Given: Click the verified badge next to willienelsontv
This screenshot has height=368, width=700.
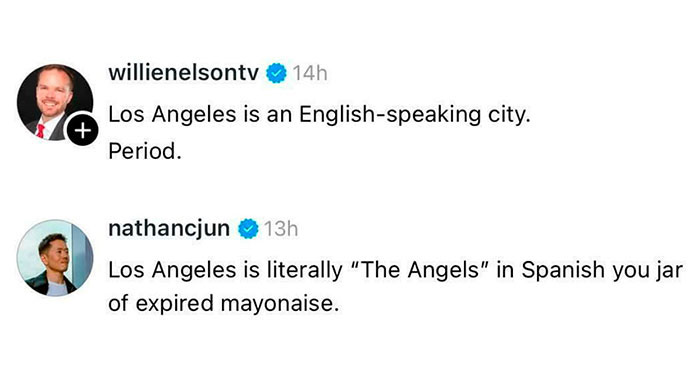Looking at the screenshot, I should pos(276,73).
